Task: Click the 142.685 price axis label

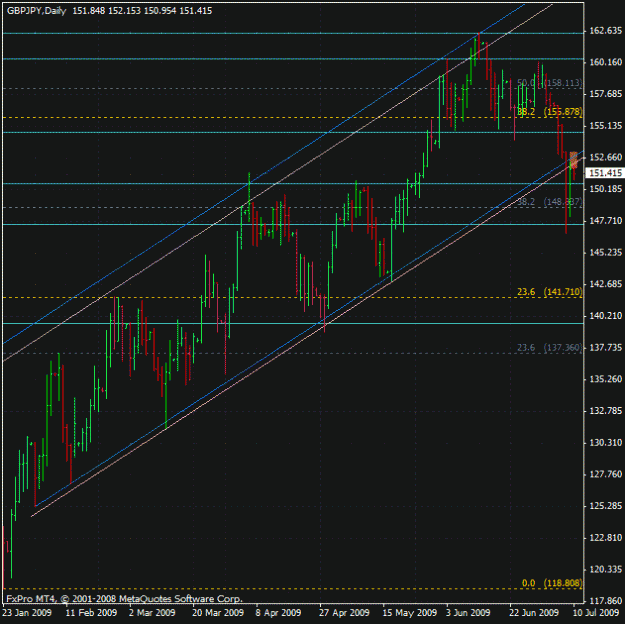Action: pos(605,284)
